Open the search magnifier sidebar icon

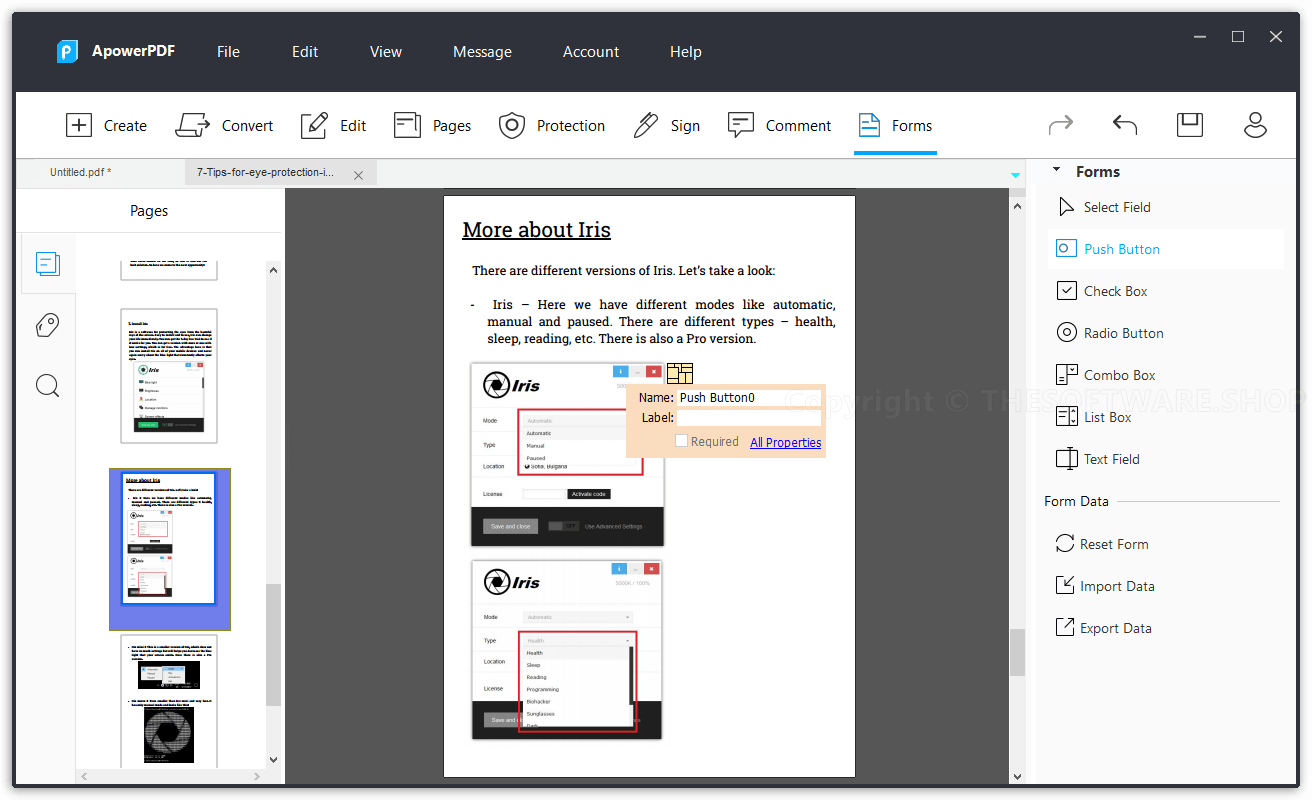click(47, 385)
